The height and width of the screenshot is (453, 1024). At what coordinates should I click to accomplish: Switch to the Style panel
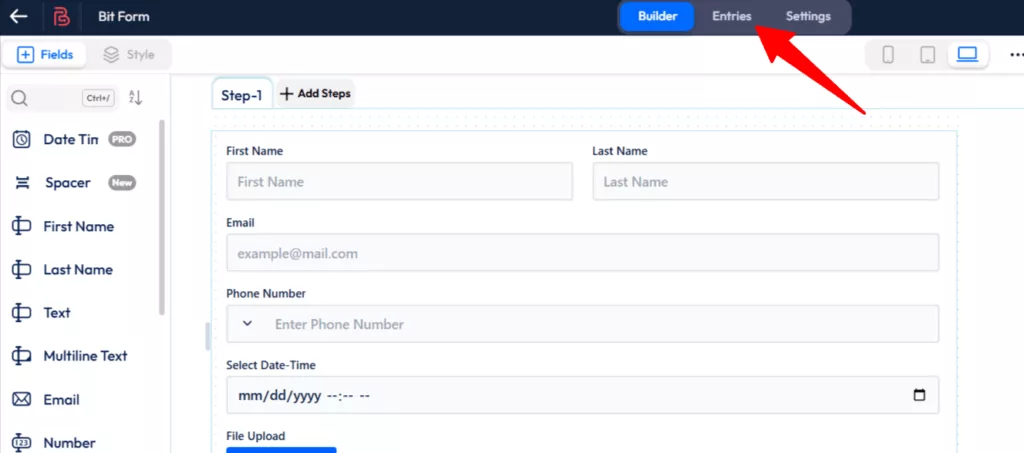pyautogui.click(x=129, y=55)
